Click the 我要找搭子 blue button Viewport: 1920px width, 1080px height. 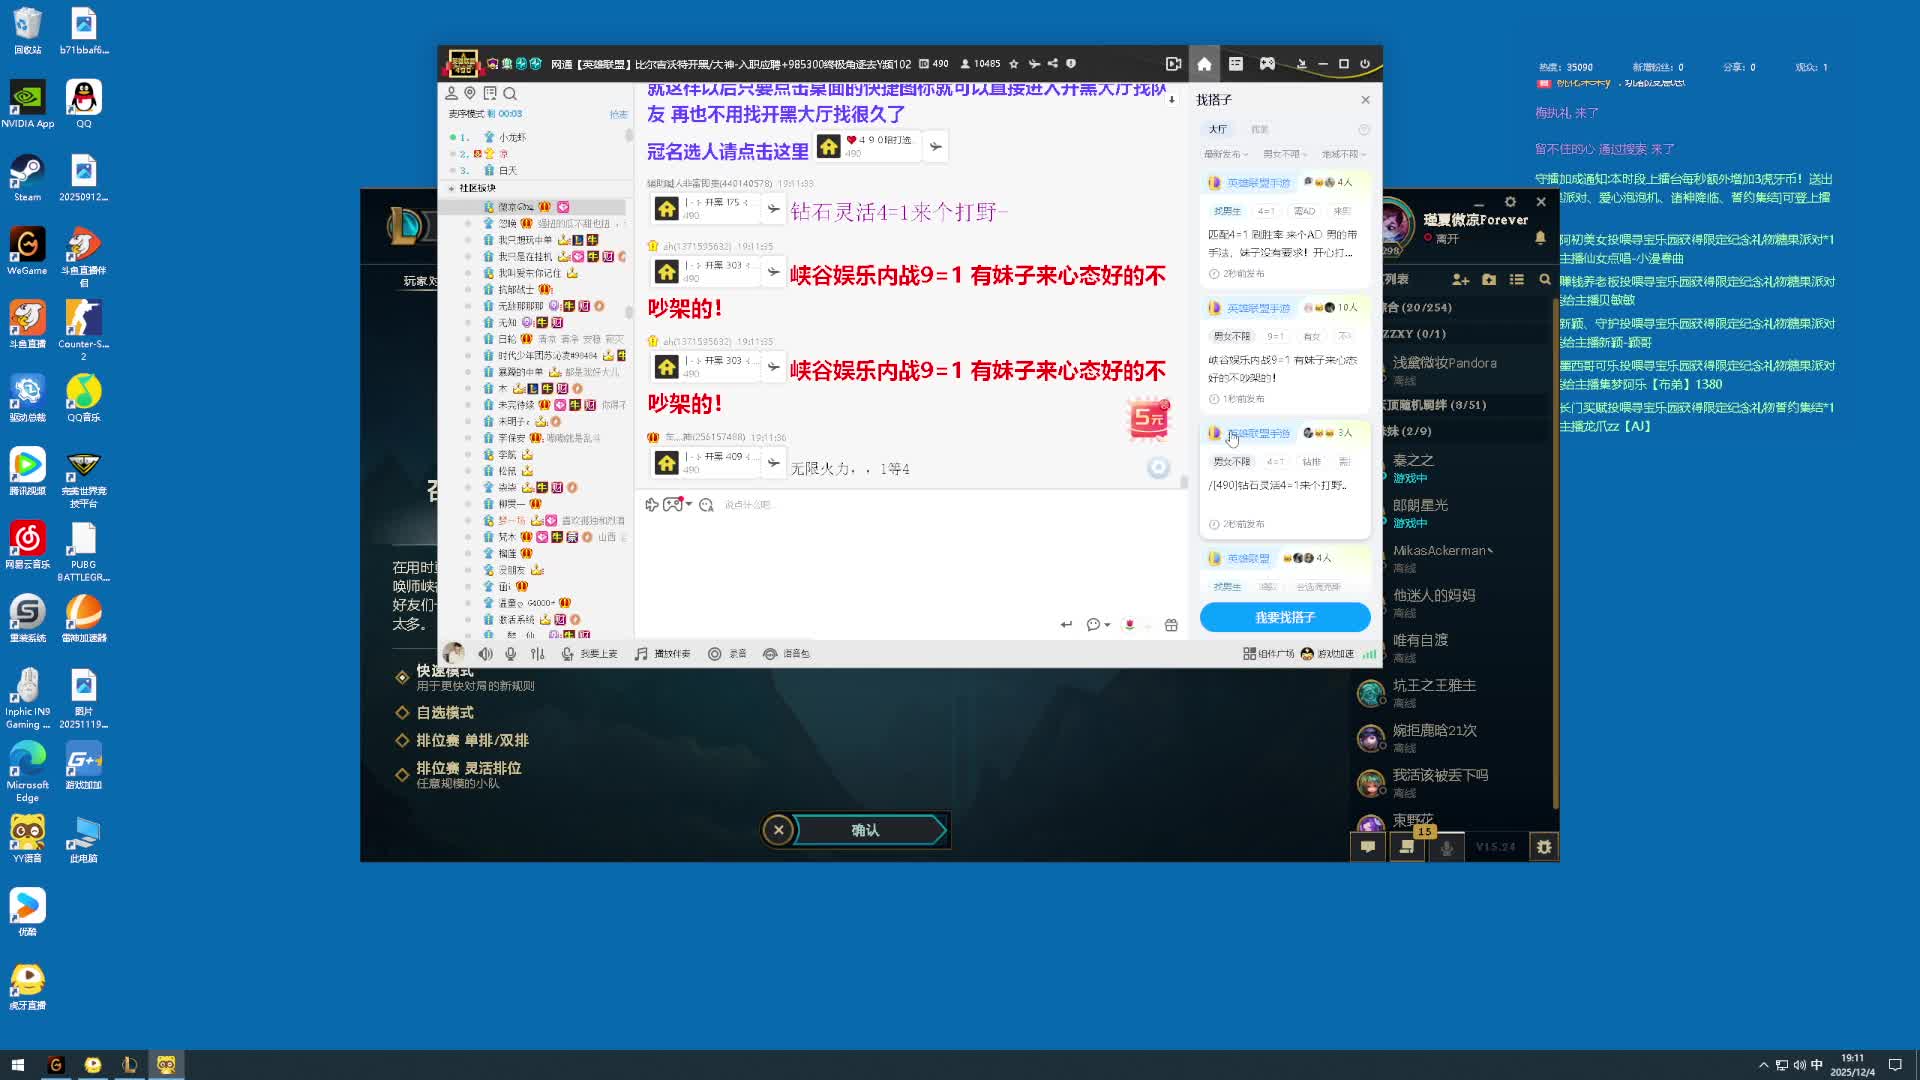click(x=1285, y=618)
